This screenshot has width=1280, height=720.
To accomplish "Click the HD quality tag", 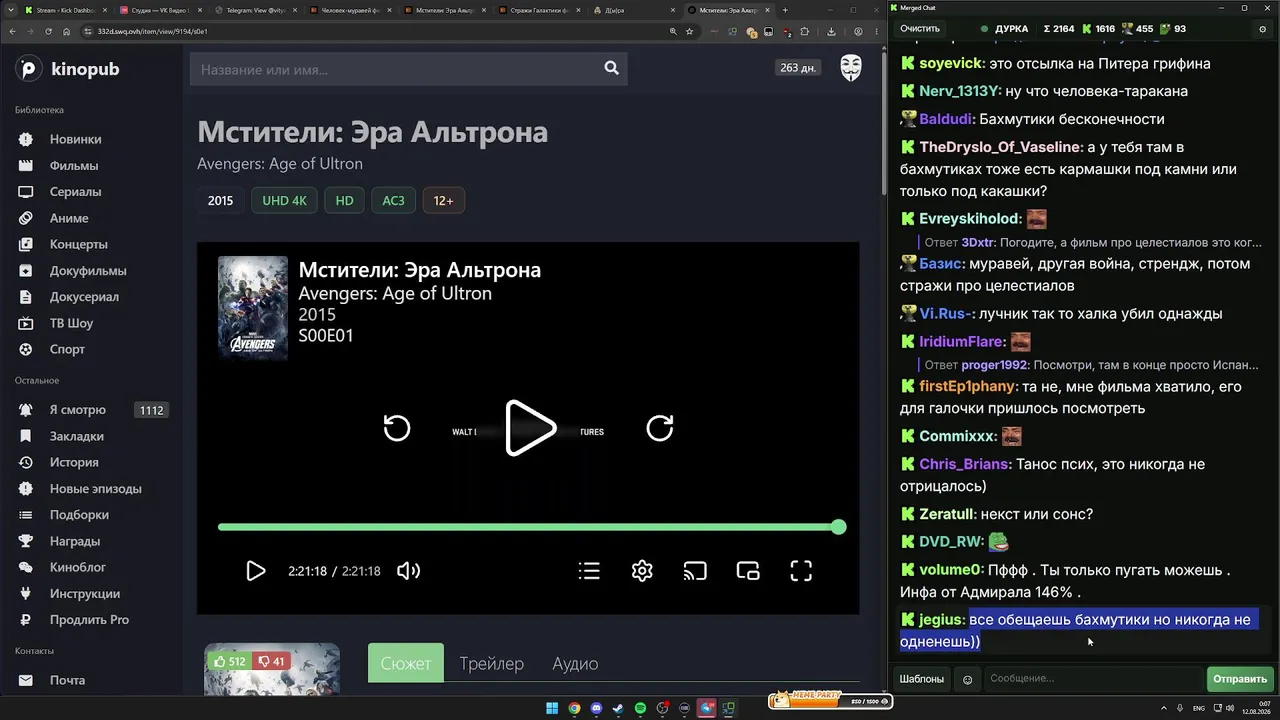I will click(344, 201).
